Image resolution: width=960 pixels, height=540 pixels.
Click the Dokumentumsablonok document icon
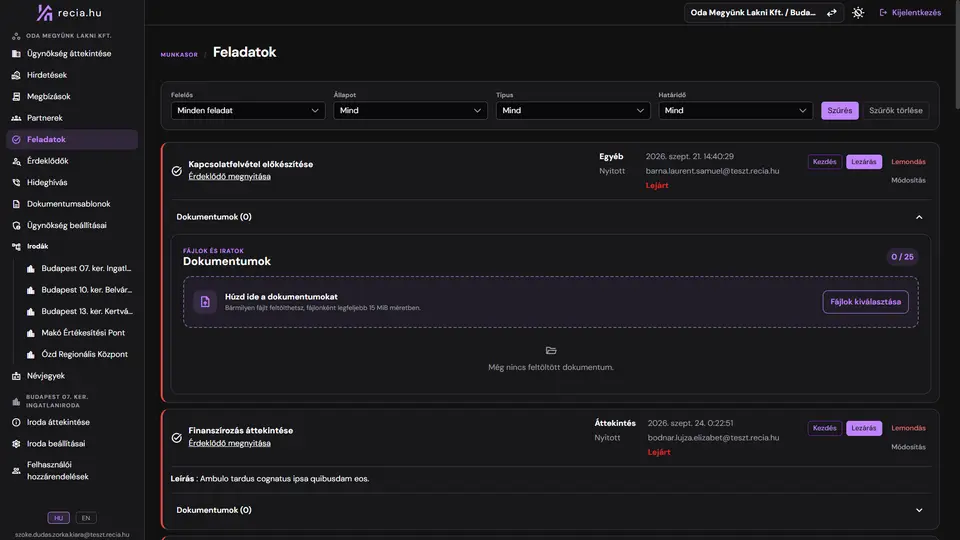[17, 204]
